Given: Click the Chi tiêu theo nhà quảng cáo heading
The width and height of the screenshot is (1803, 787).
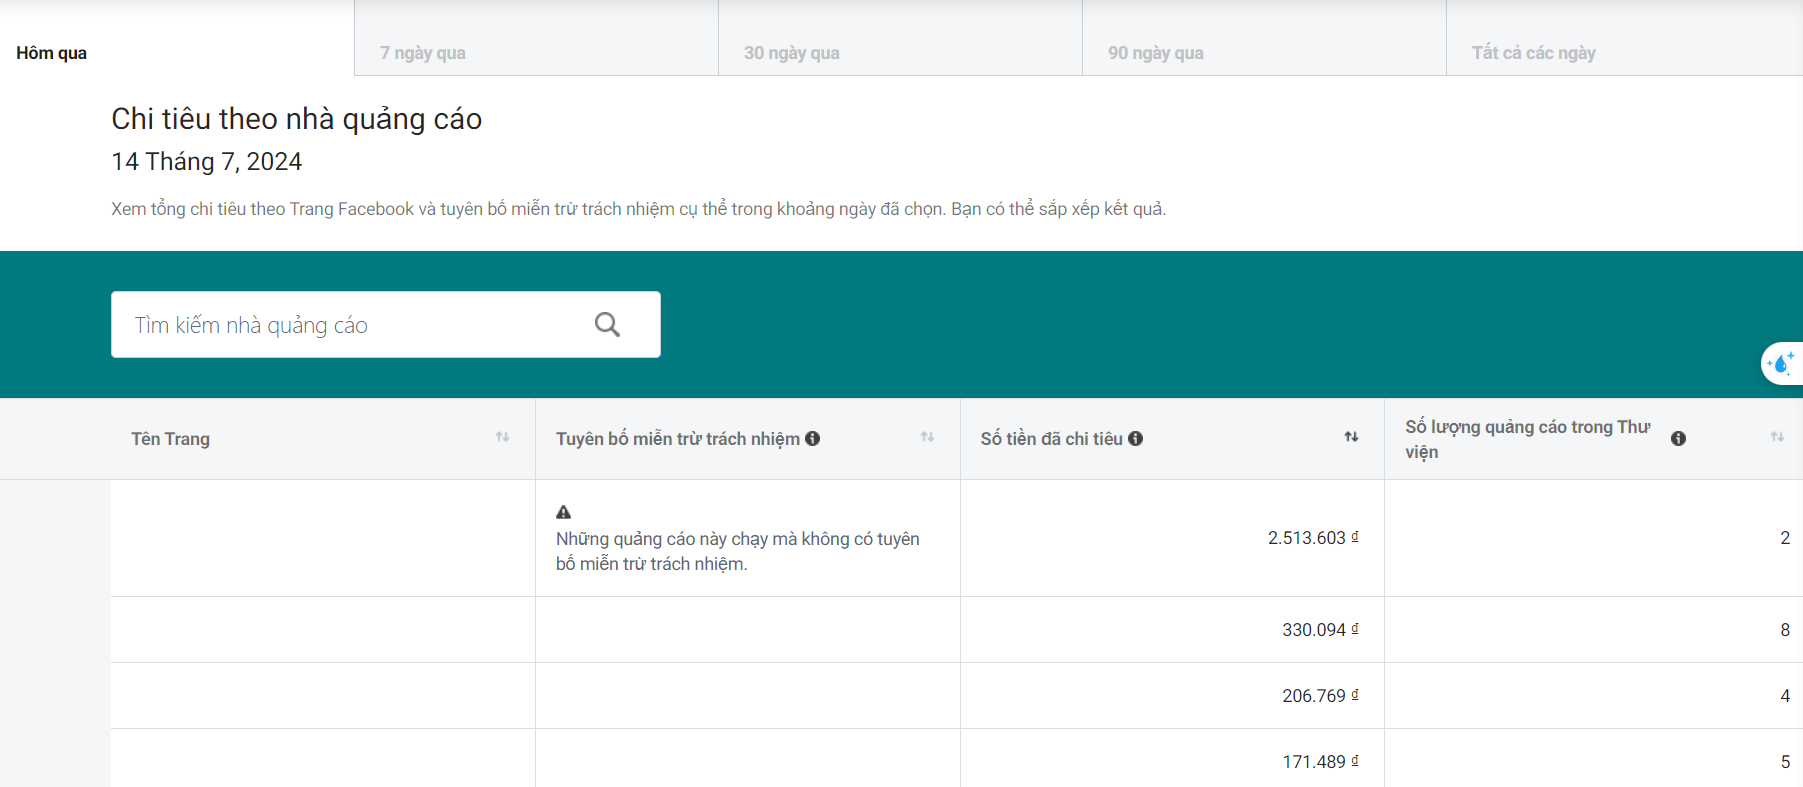Looking at the screenshot, I should (x=297, y=119).
